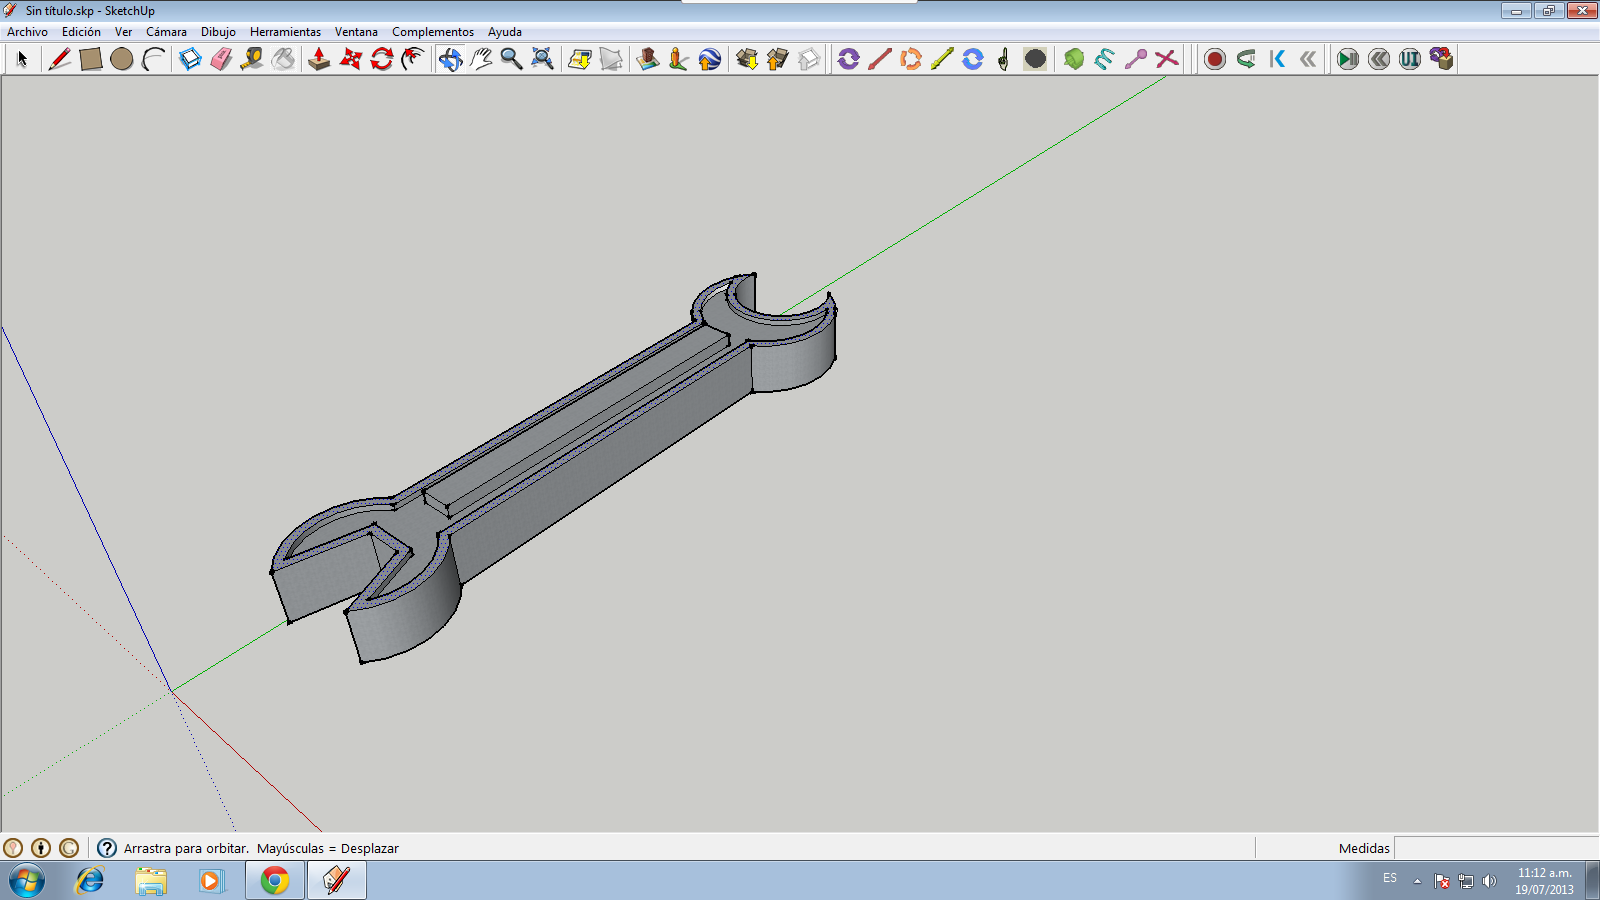The height and width of the screenshot is (900, 1600).
Task: Click the dark sphere plugin icon
Action: click(x=1035, y=59)
